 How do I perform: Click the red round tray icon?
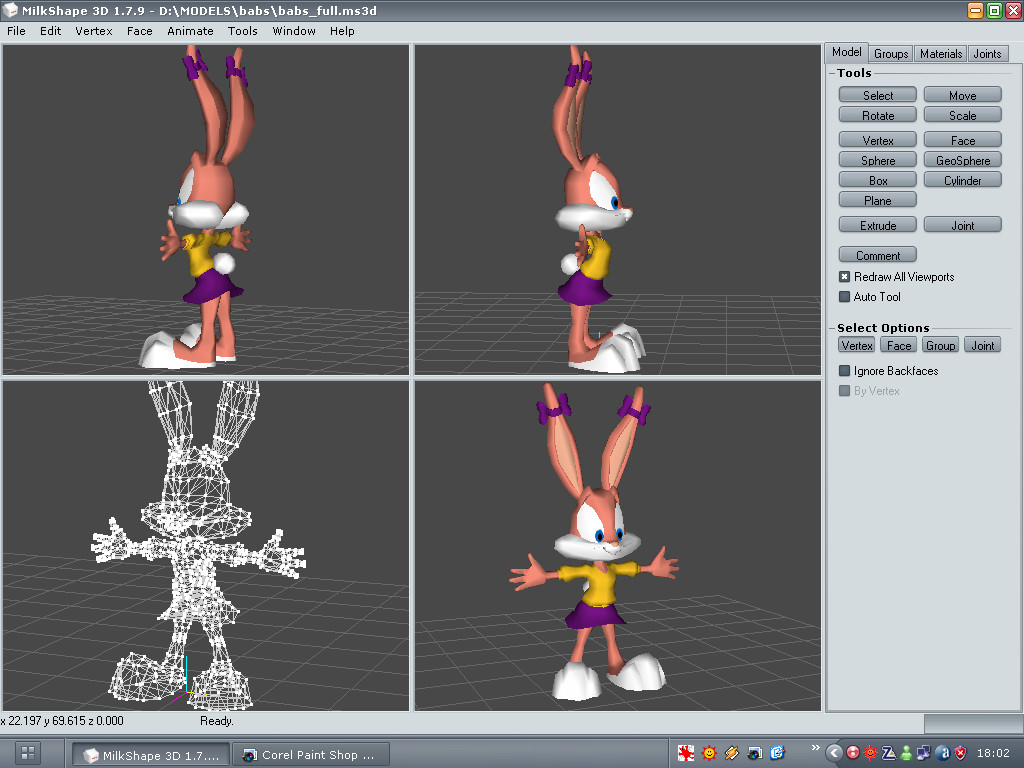[x=853, y=753]
